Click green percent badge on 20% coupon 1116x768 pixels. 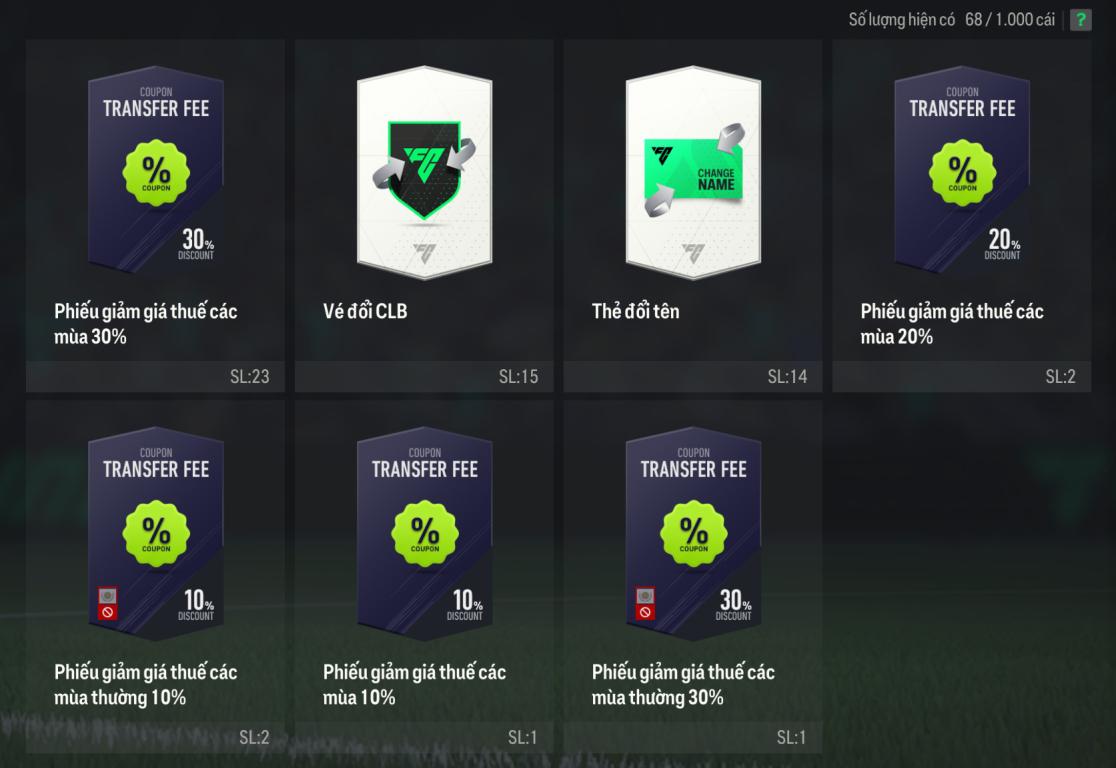[962, 172]
